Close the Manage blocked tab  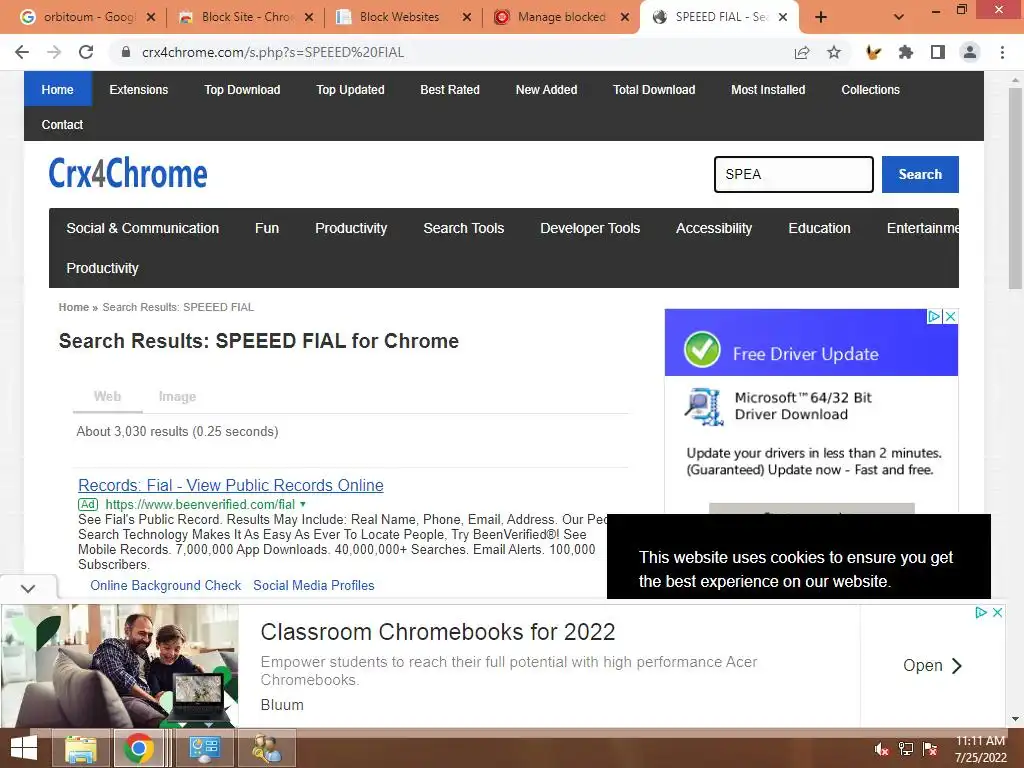(625, 17)
